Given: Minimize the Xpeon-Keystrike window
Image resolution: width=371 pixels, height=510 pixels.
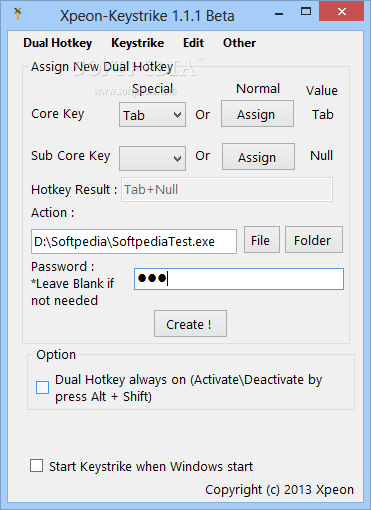Looking at the screenshot, I should (x=279, y=13).
